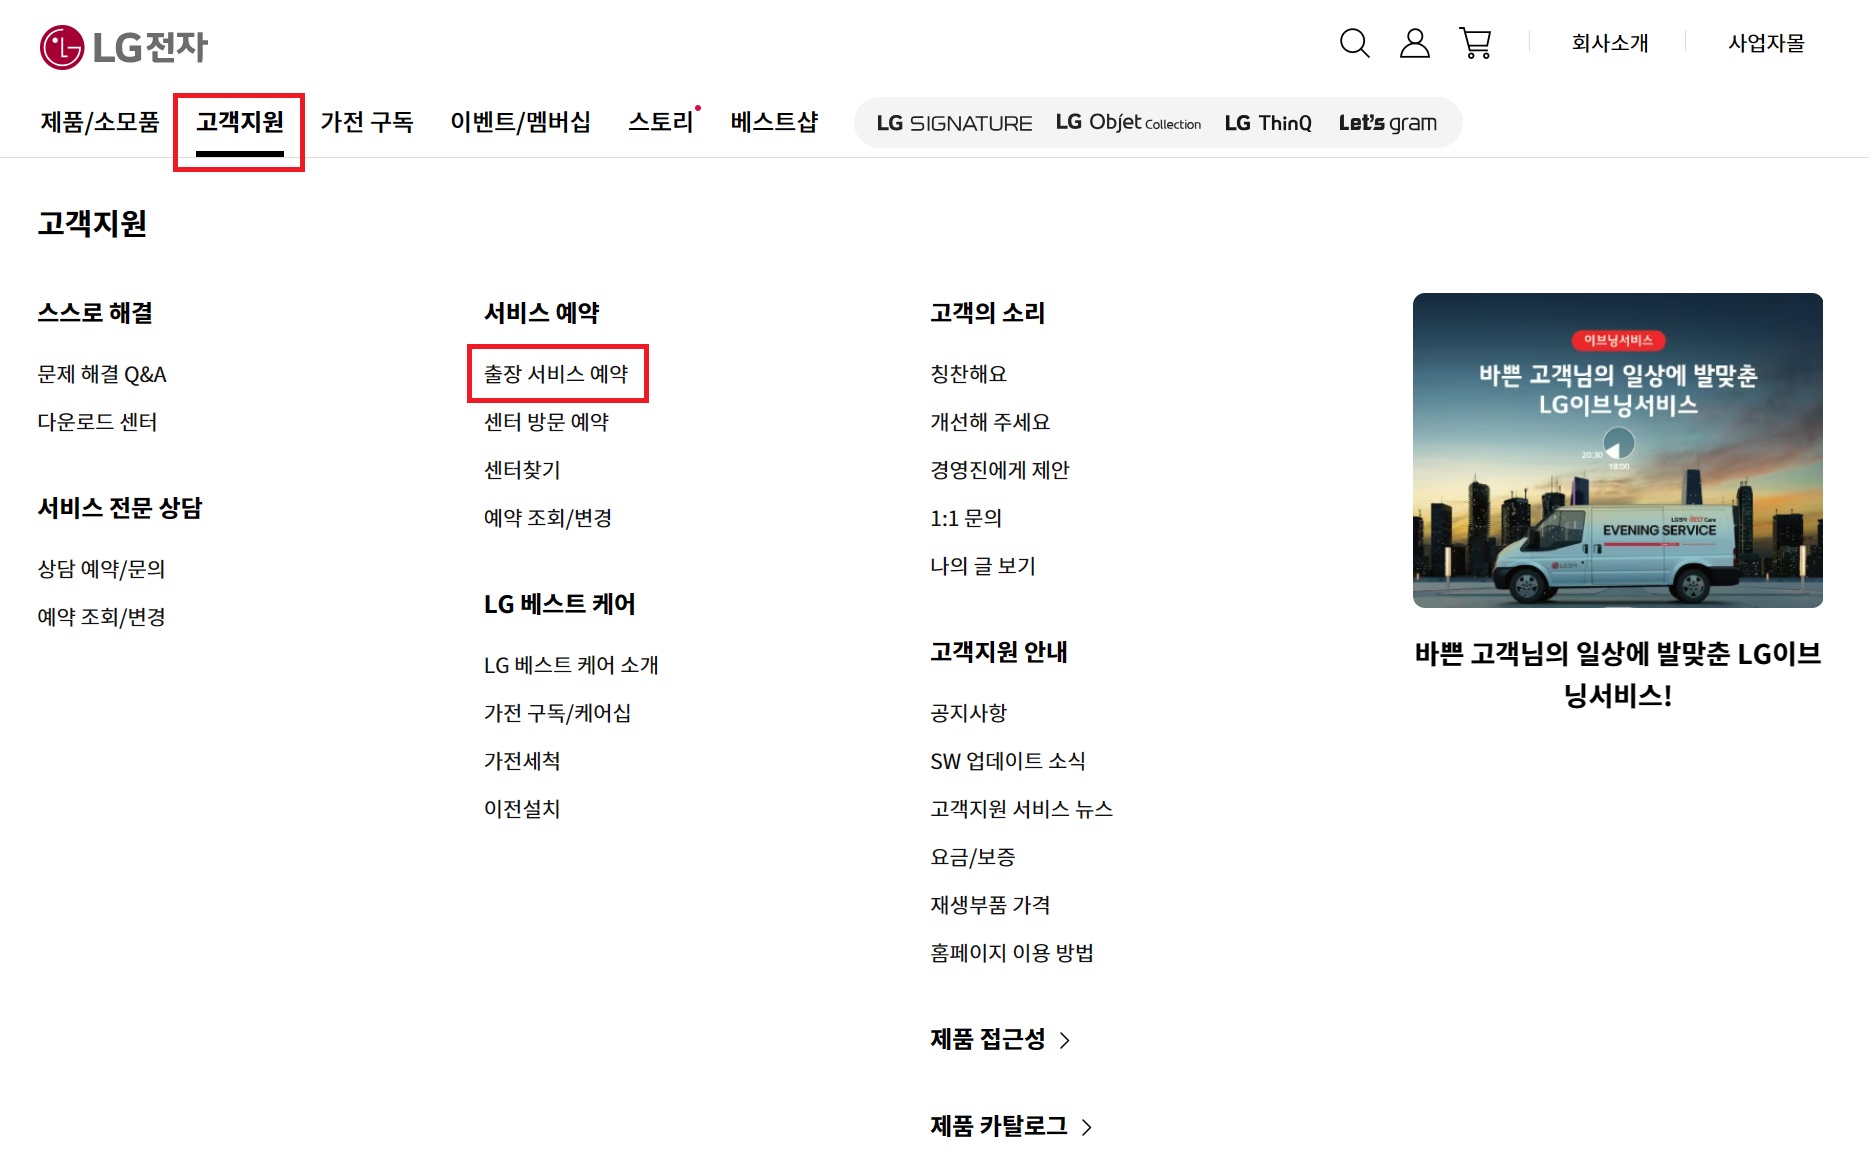This screenshot has width=1869, height=1173.
Task: Open 홈페이지 이용 방법
Action: (1012, 953)
